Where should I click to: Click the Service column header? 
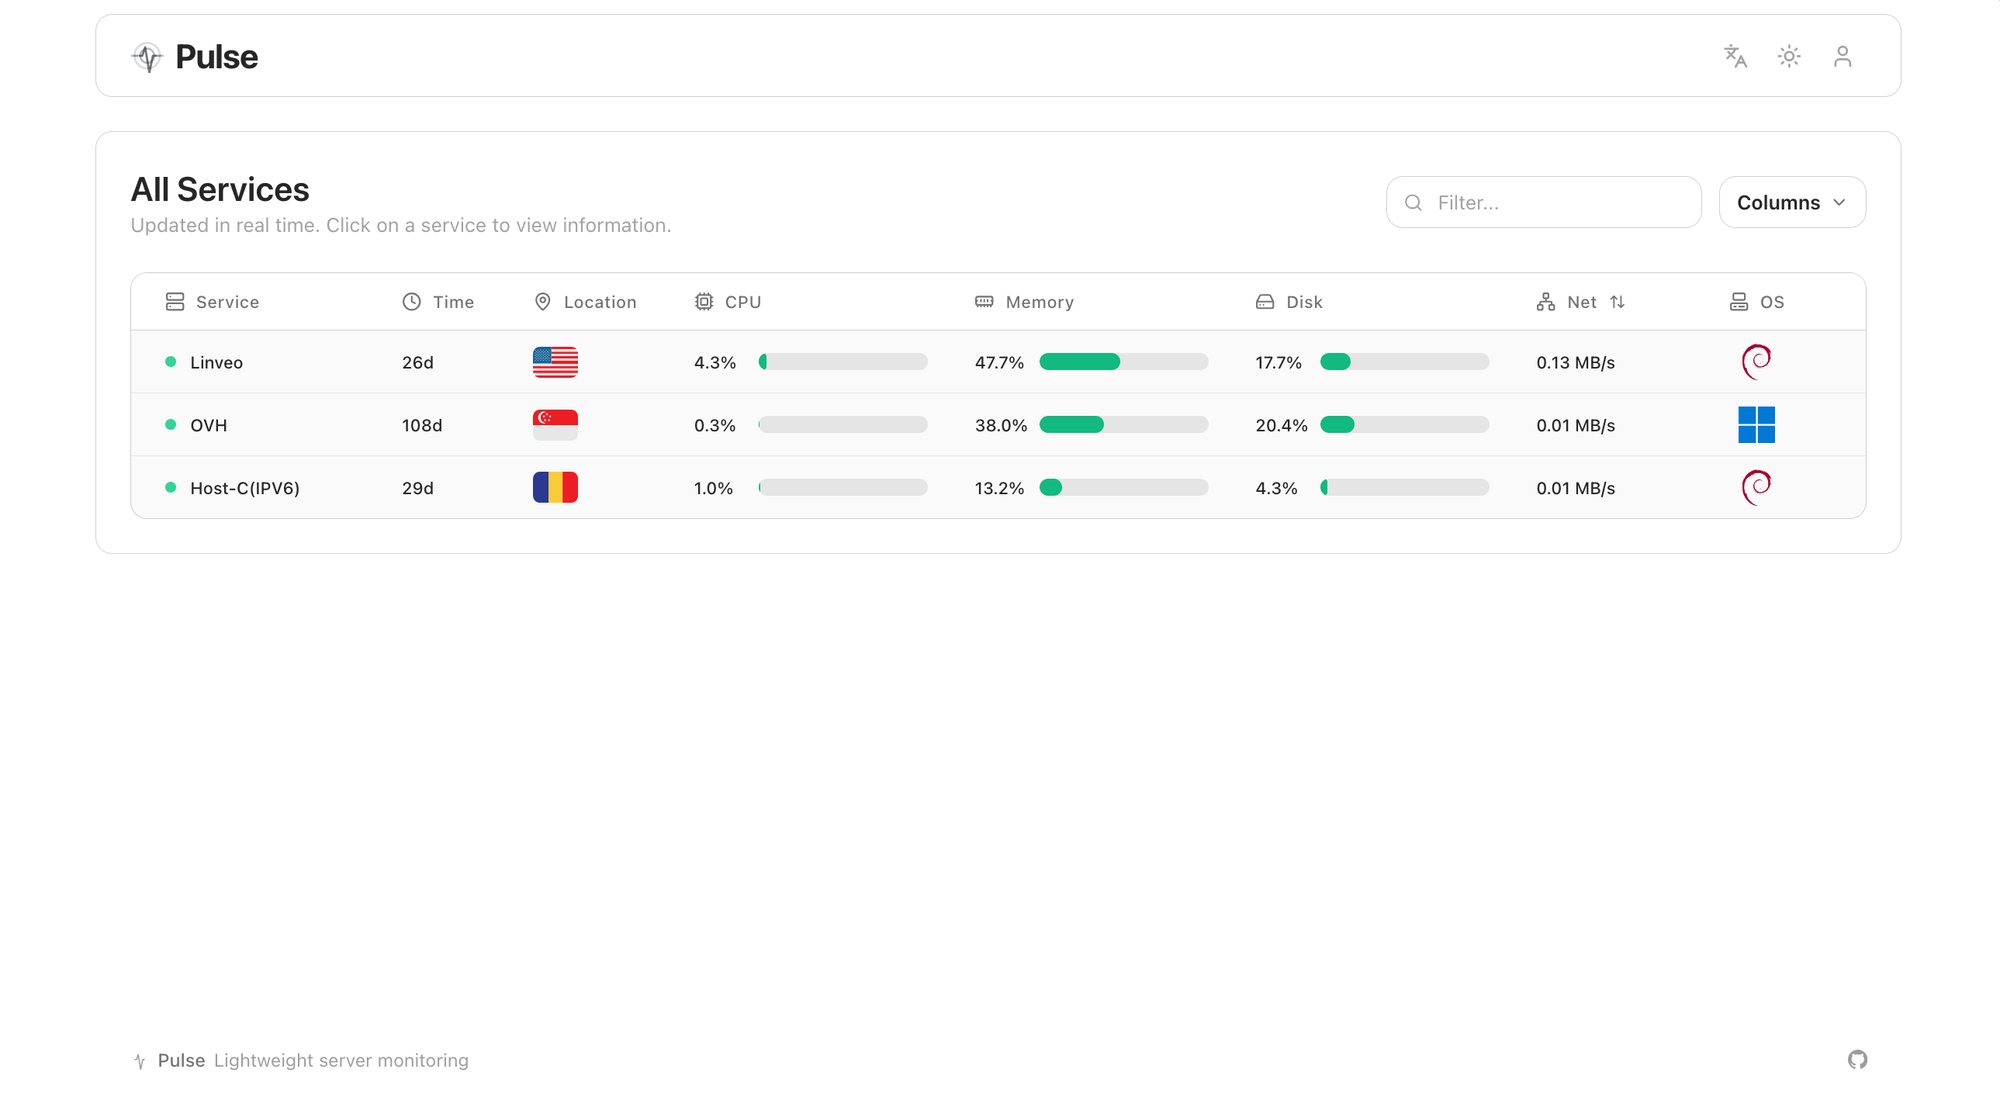pos(227,302)
